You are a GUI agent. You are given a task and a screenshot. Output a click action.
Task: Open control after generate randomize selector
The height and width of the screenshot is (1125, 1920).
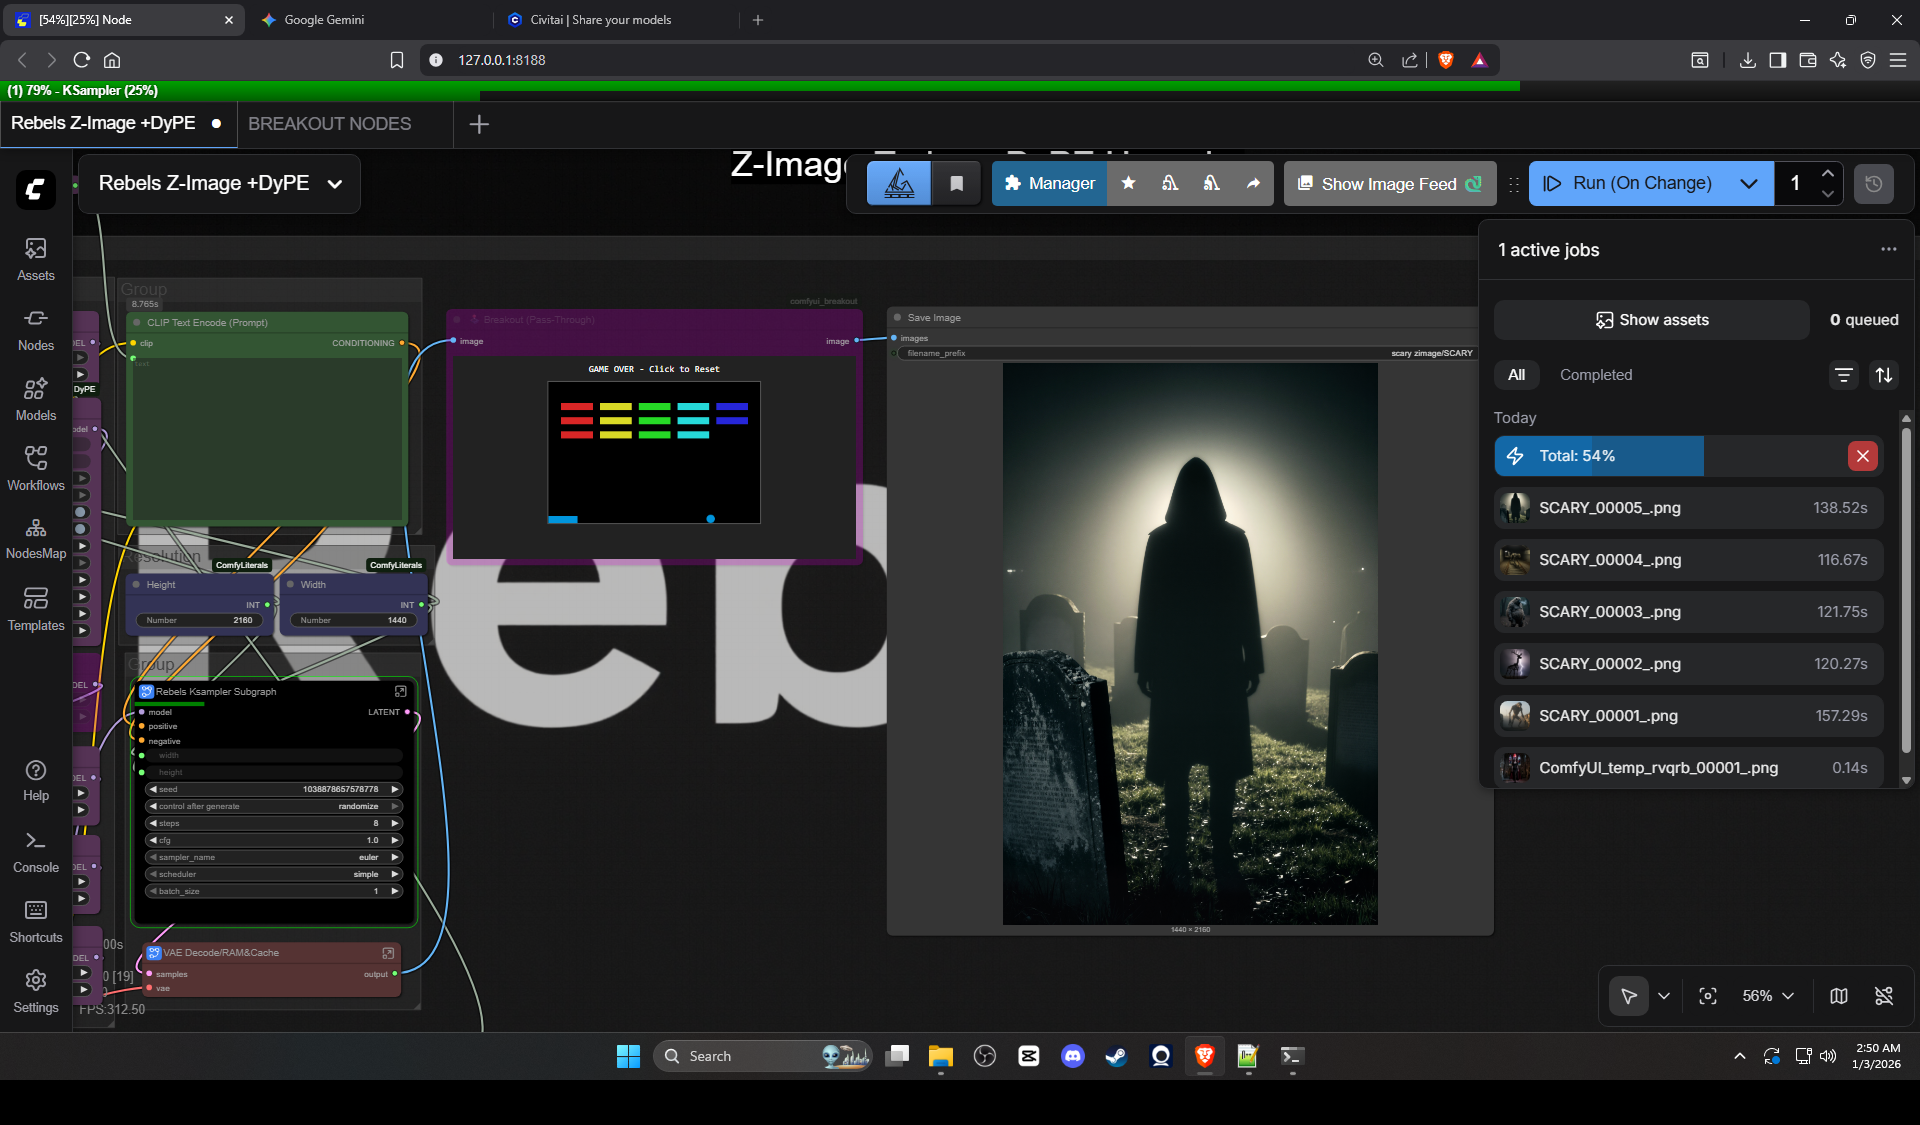(274, 806)
